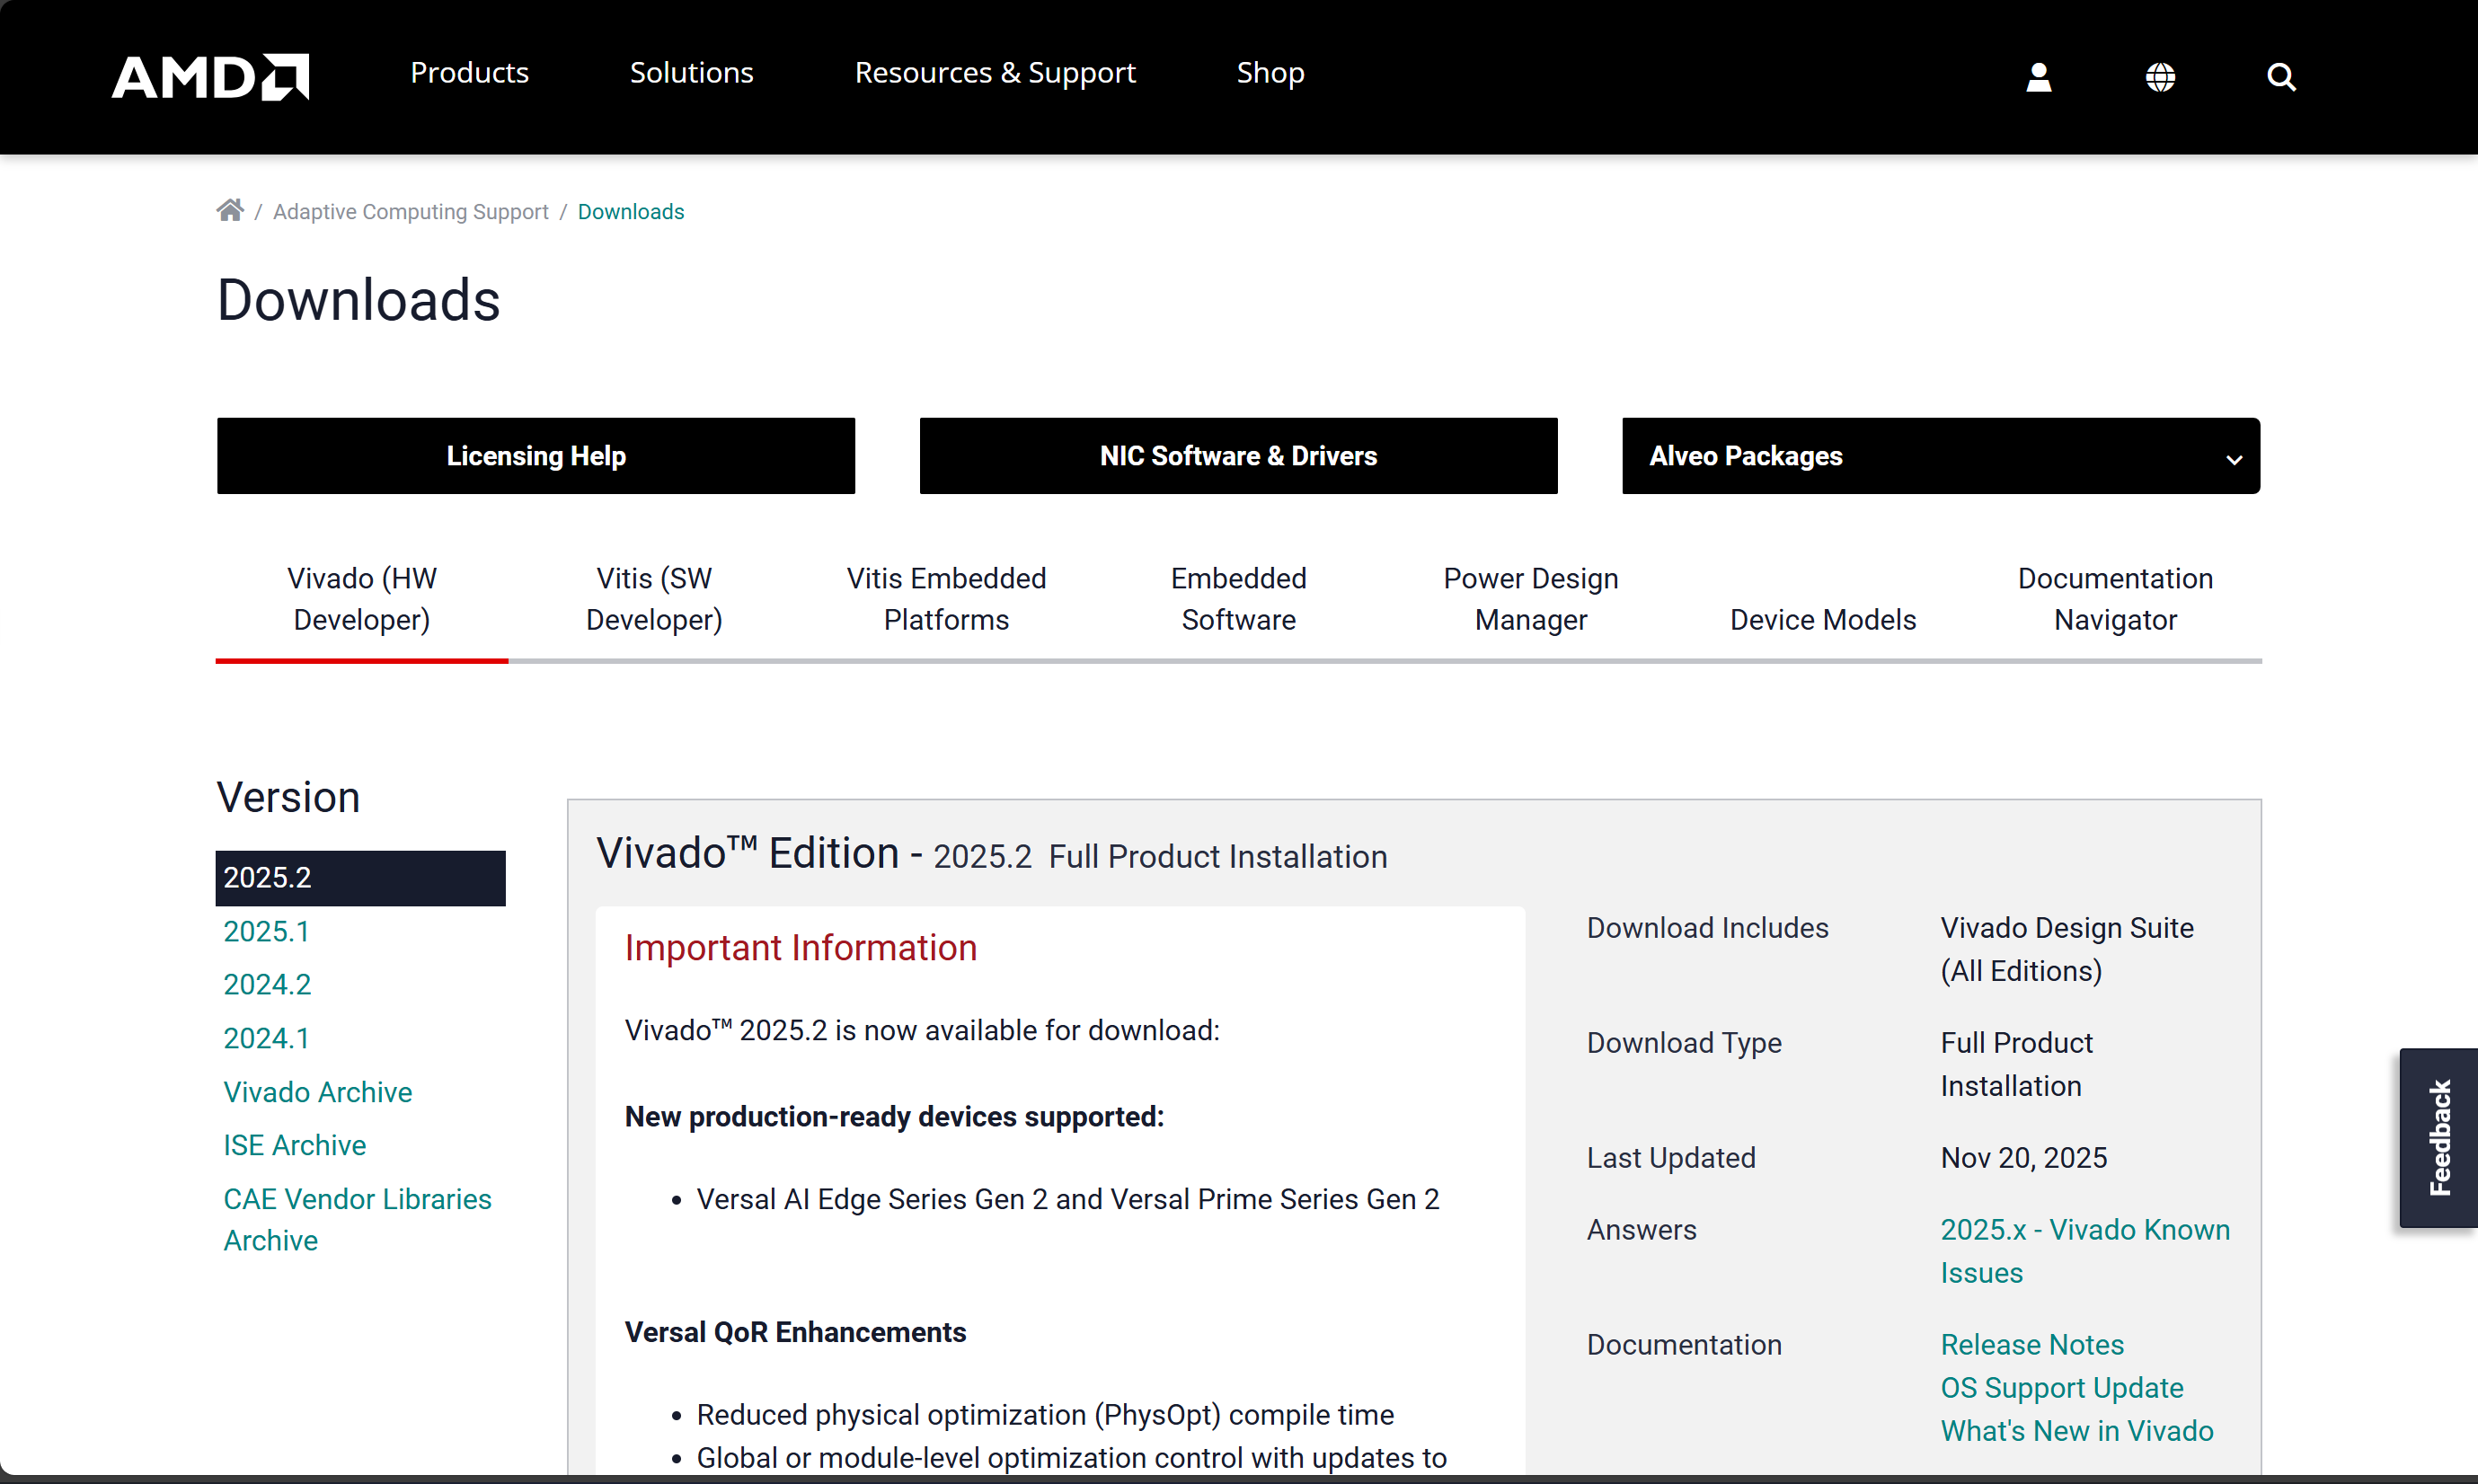Click the AMD logo

(x=210, y=76)
